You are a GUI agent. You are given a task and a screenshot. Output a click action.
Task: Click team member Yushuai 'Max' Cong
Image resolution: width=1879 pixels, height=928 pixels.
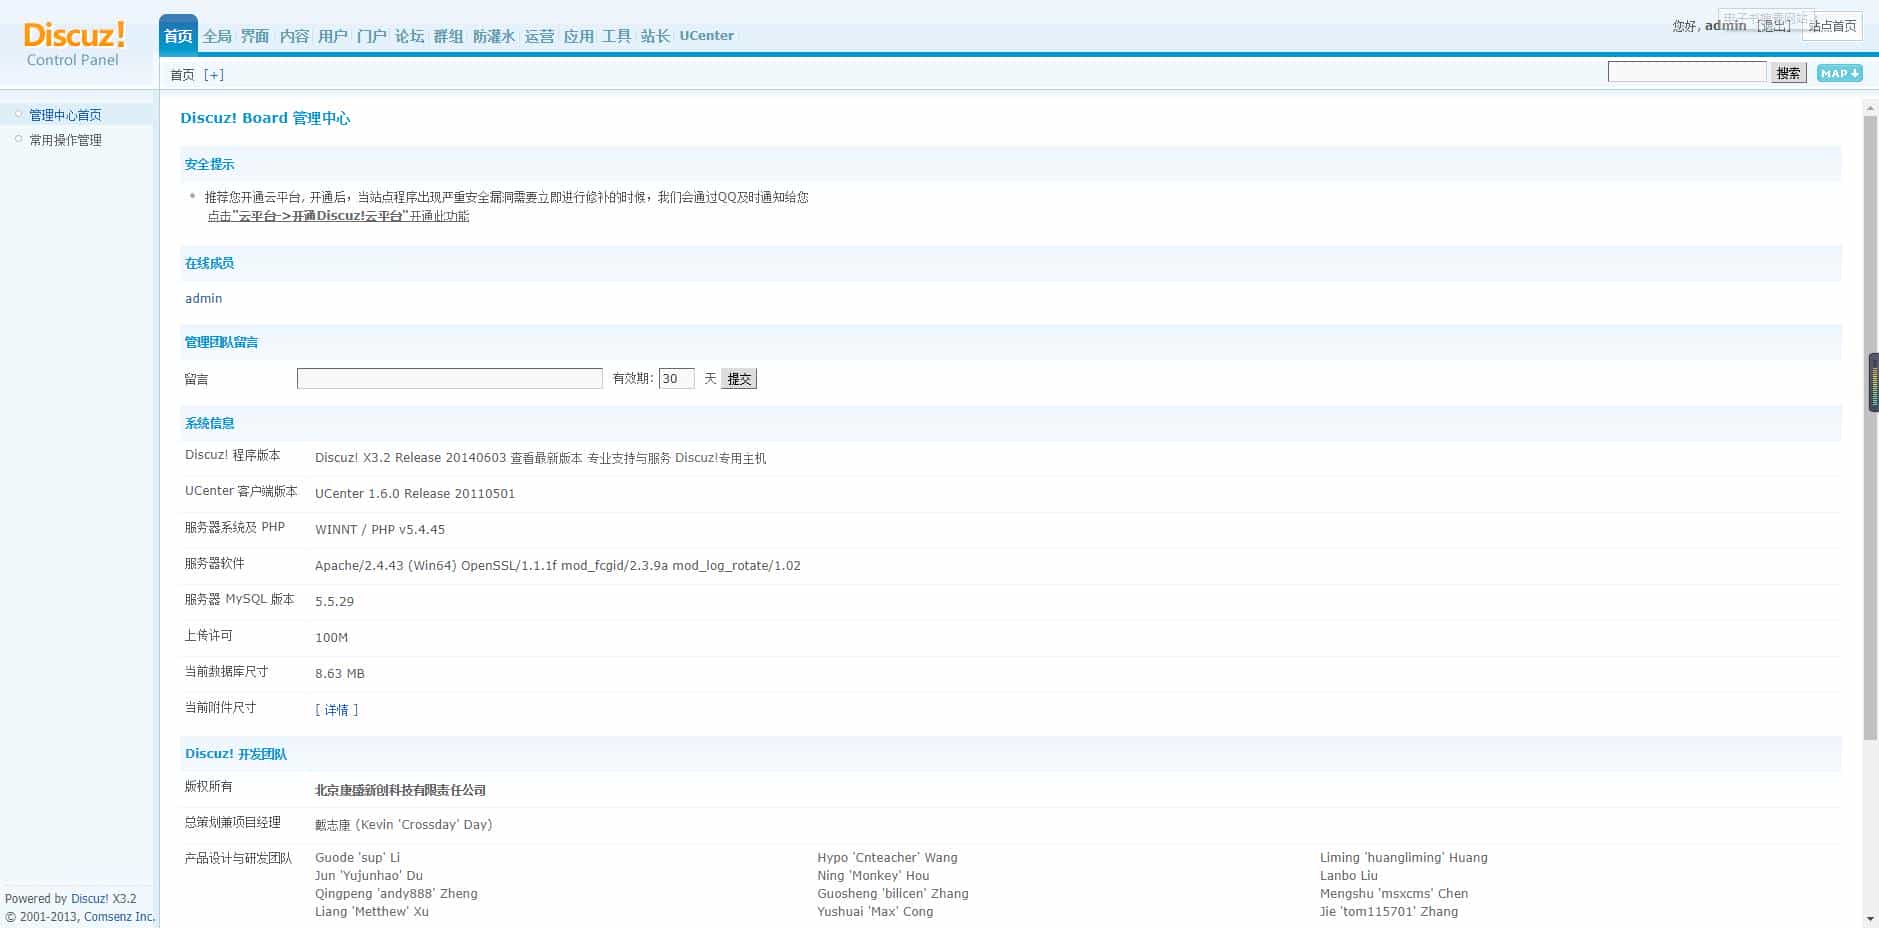point(875,912)
